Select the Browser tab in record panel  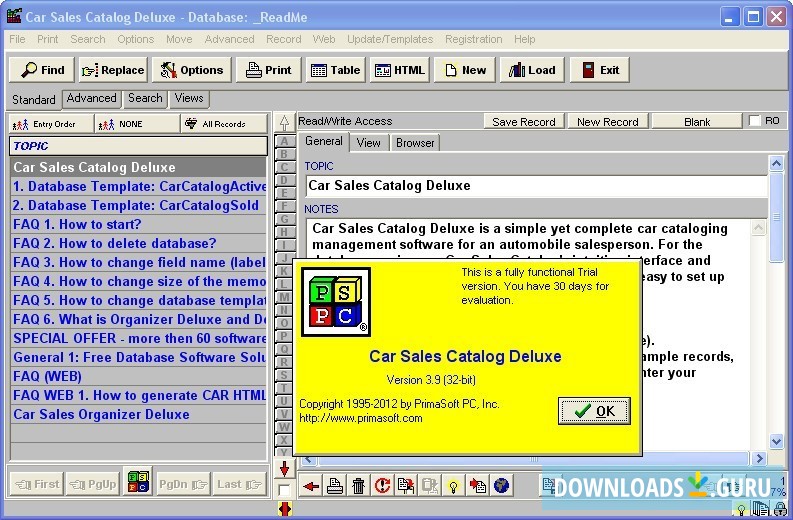click(415, 143)
